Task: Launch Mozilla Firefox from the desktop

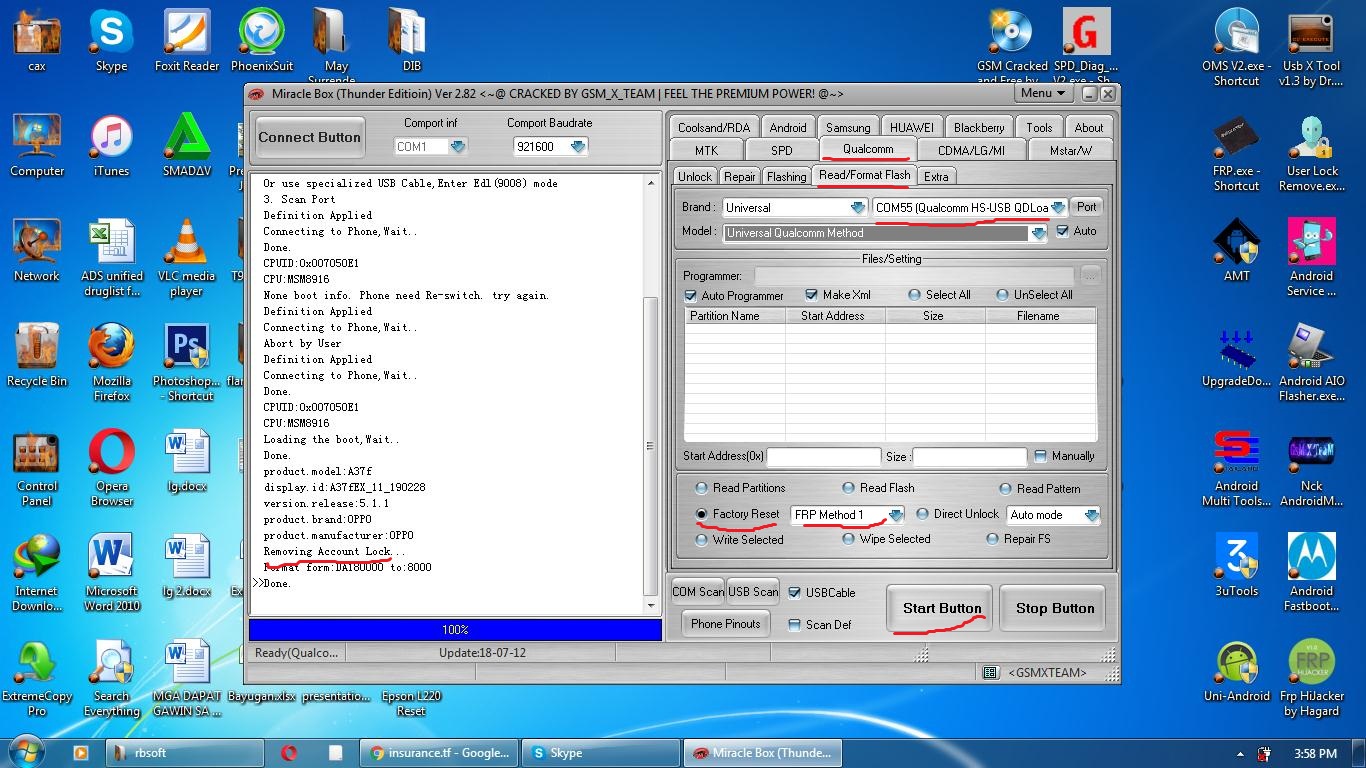Action: 111,363
